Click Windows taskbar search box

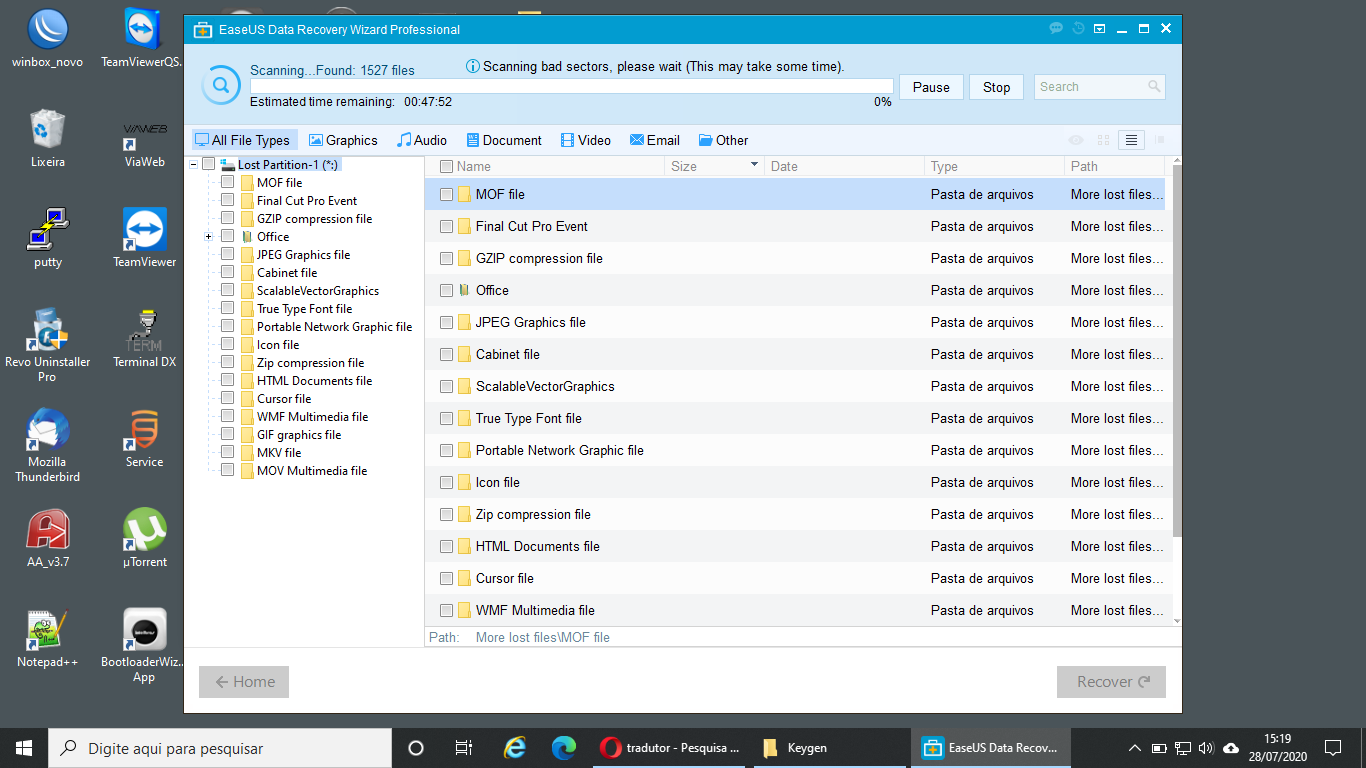point(220,748)
